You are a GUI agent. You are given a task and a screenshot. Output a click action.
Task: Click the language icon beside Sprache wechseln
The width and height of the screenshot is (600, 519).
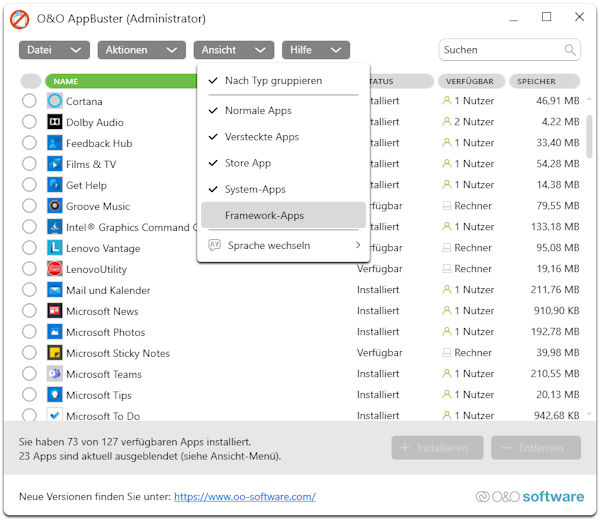tap(214, 245)
